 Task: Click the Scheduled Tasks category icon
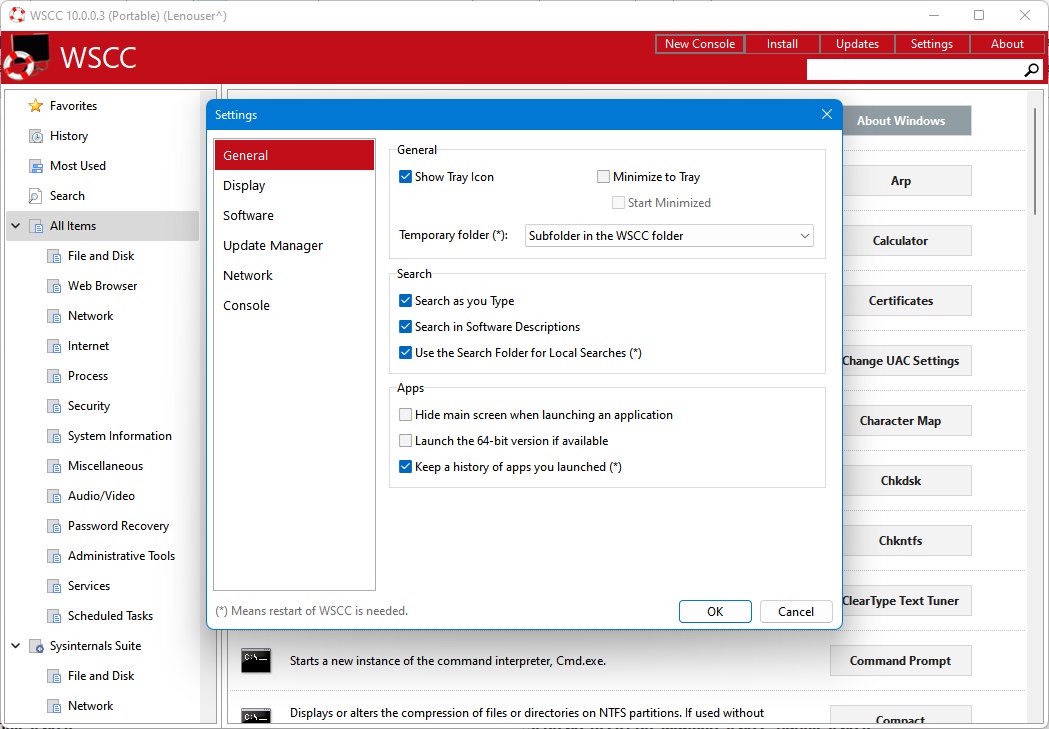[x=54, y=616]
